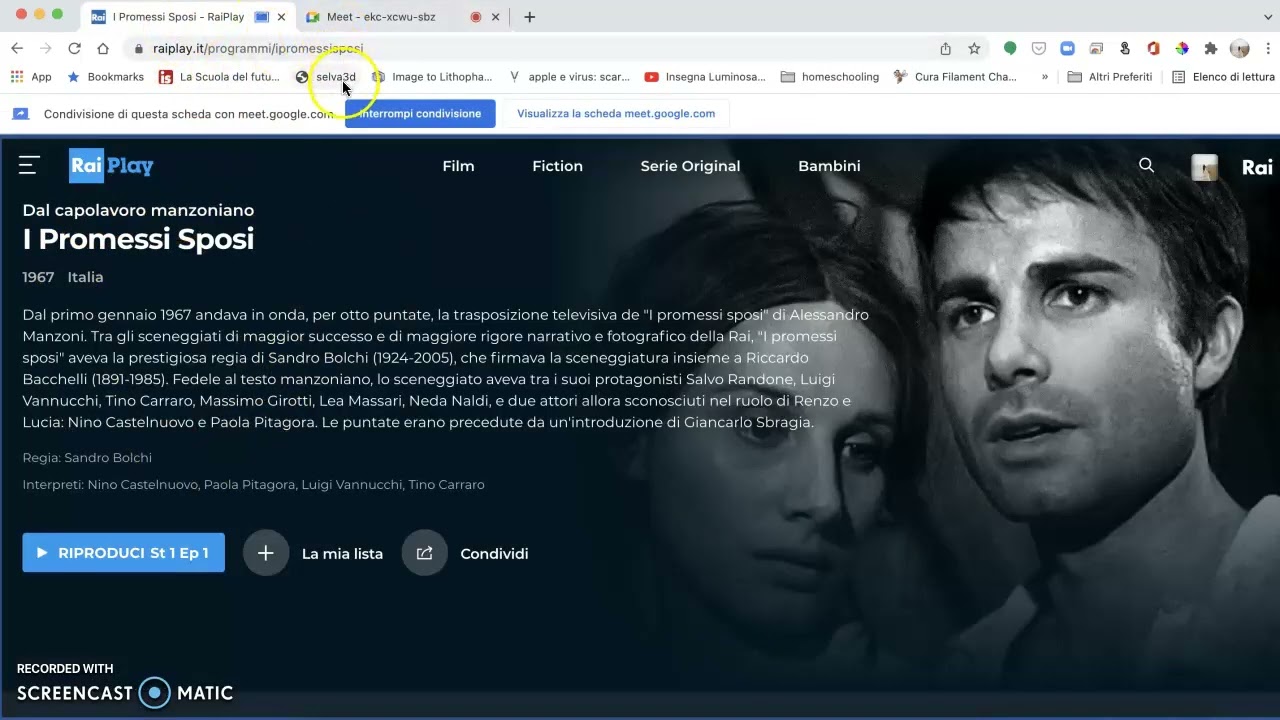
Task: Click the Condividi share icon
Action: [424, 553]
